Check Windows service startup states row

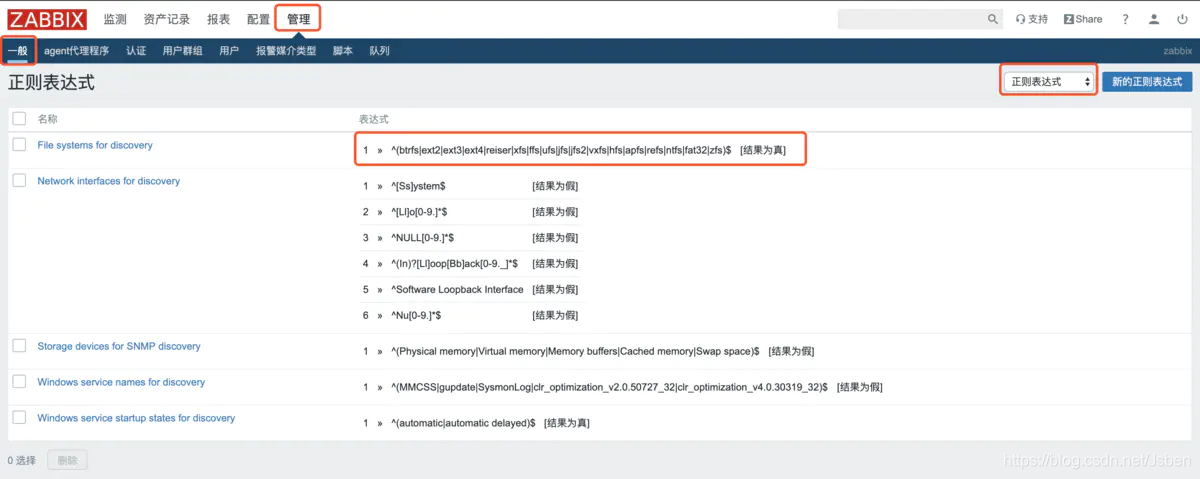pos(19,418)
